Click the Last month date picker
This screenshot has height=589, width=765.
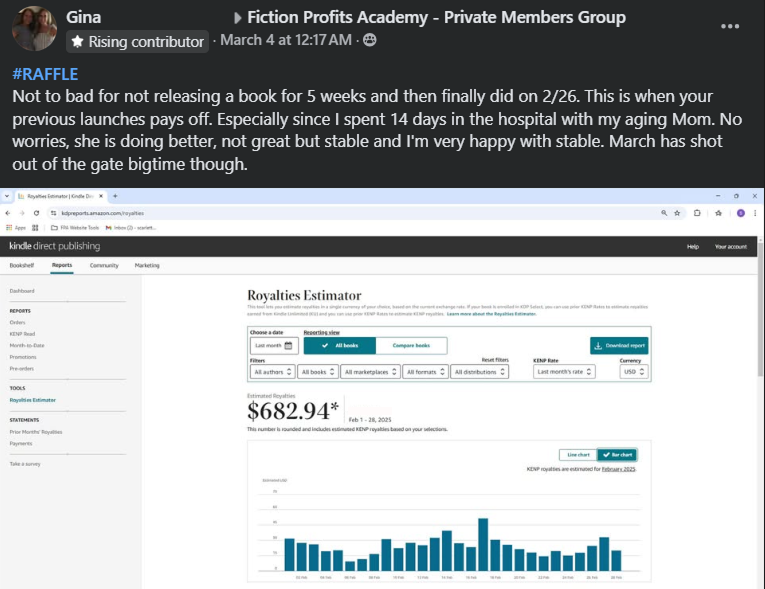click(x=273, y=345)
